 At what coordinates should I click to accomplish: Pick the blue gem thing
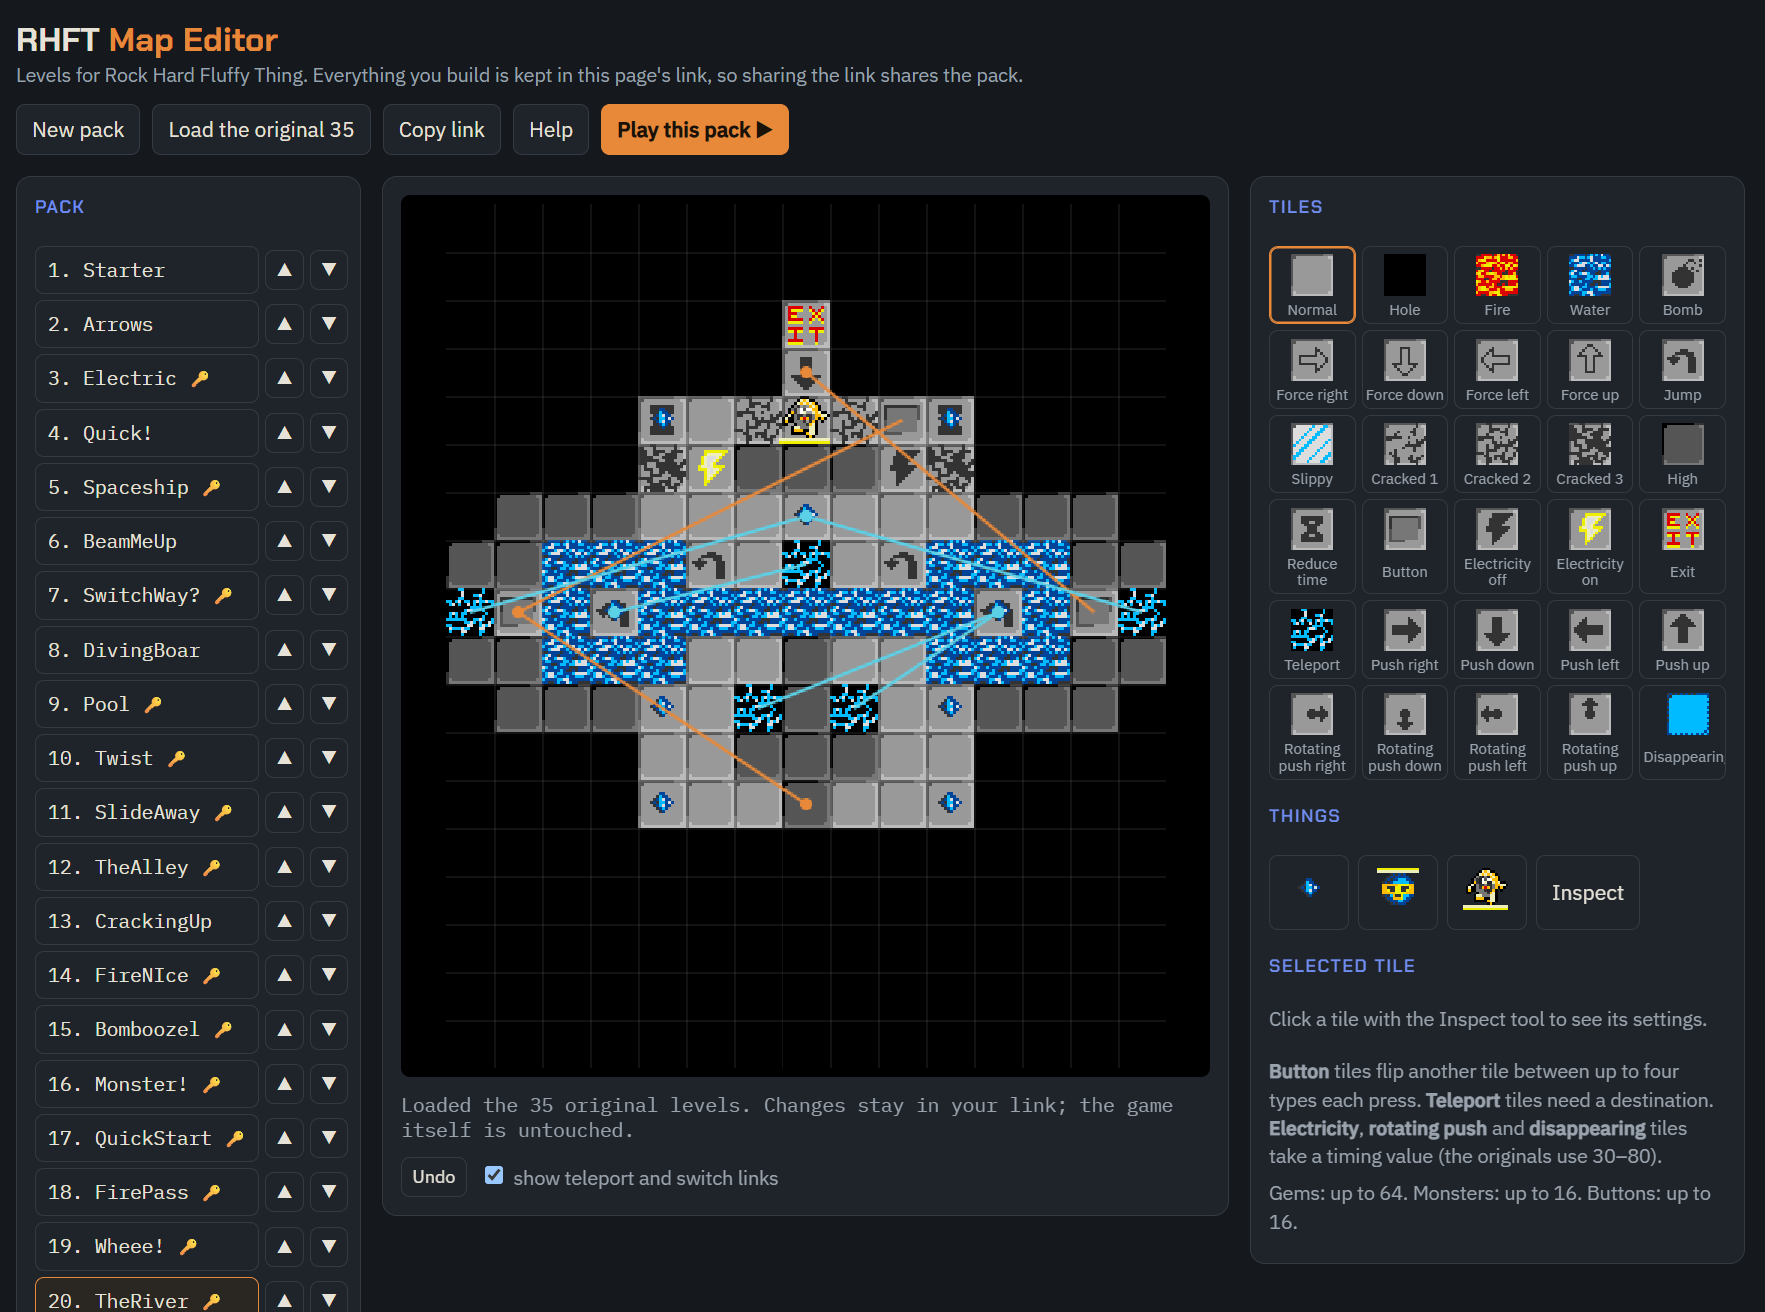(x=1309, y=892)
